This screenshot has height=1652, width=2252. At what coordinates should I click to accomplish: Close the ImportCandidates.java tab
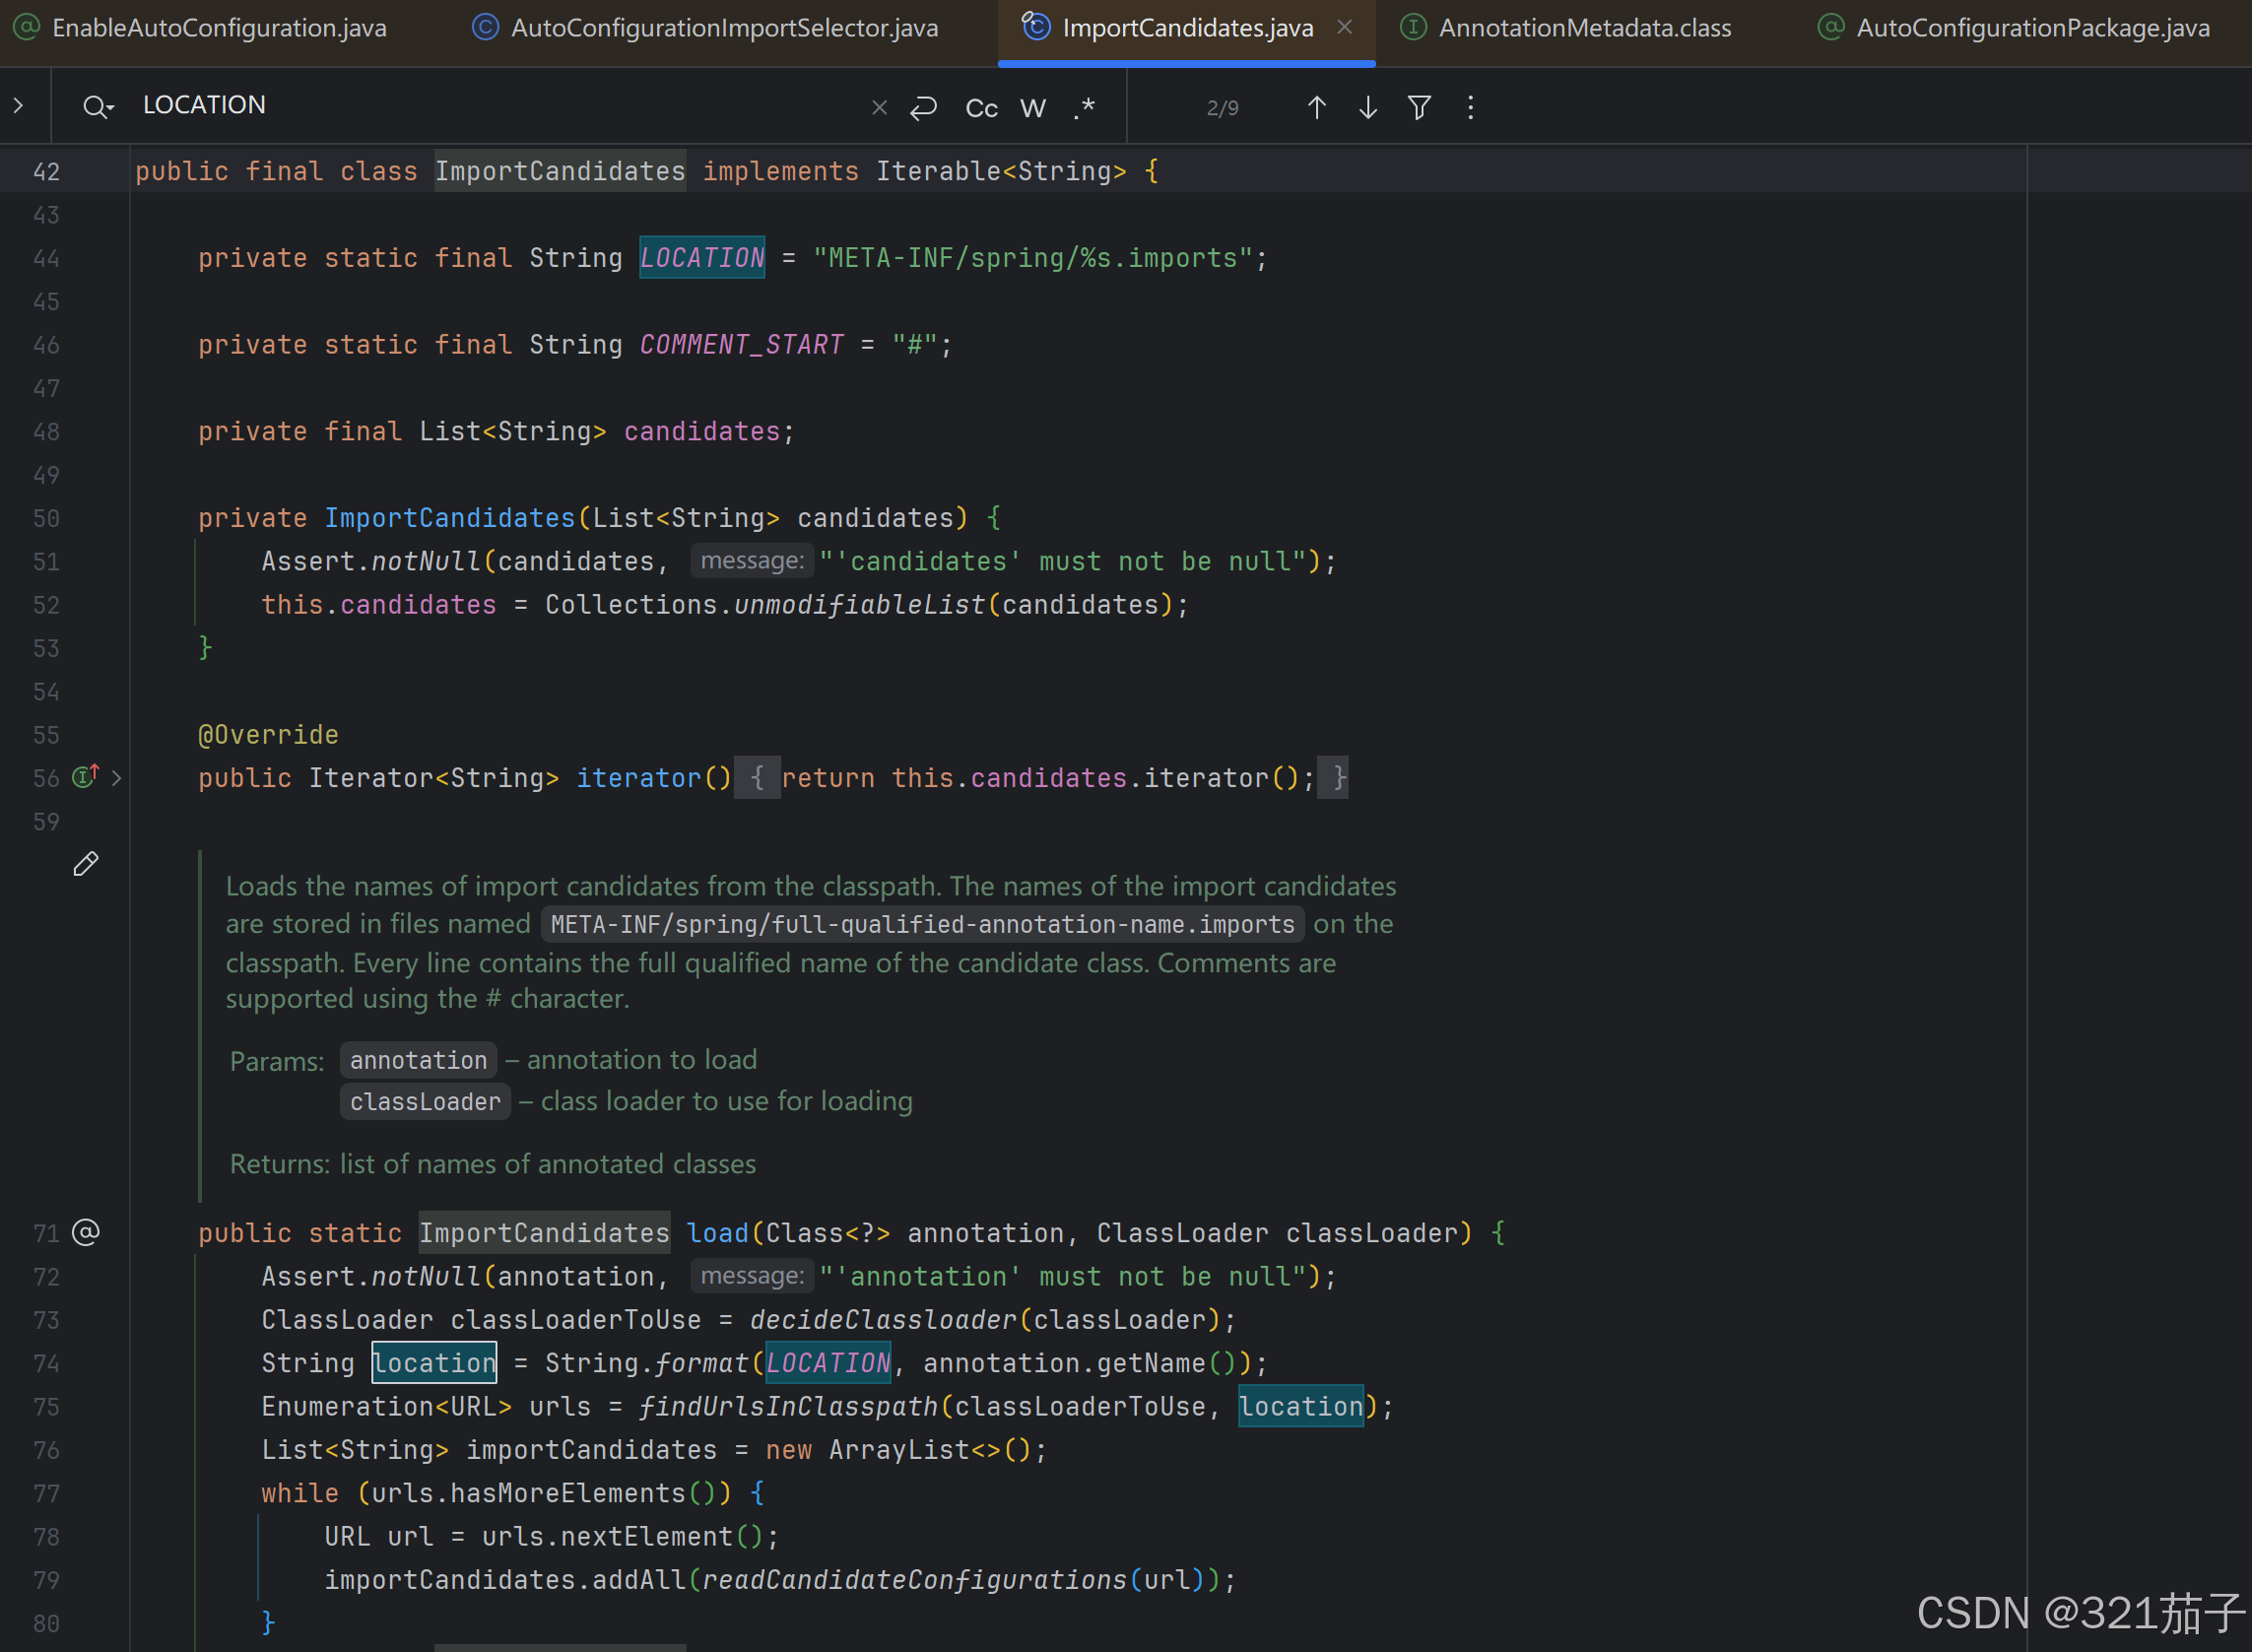(1344, 28)
